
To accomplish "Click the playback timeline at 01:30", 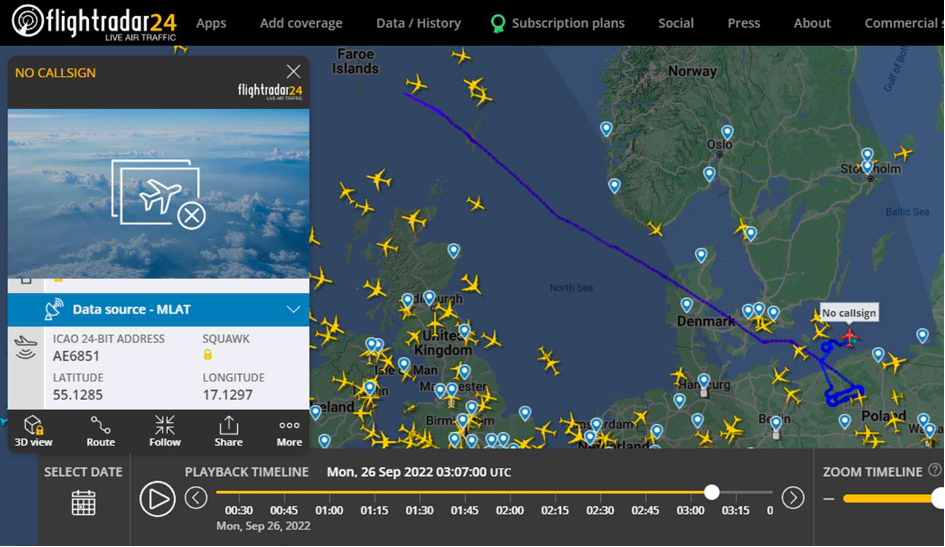I will coord(419,493).
